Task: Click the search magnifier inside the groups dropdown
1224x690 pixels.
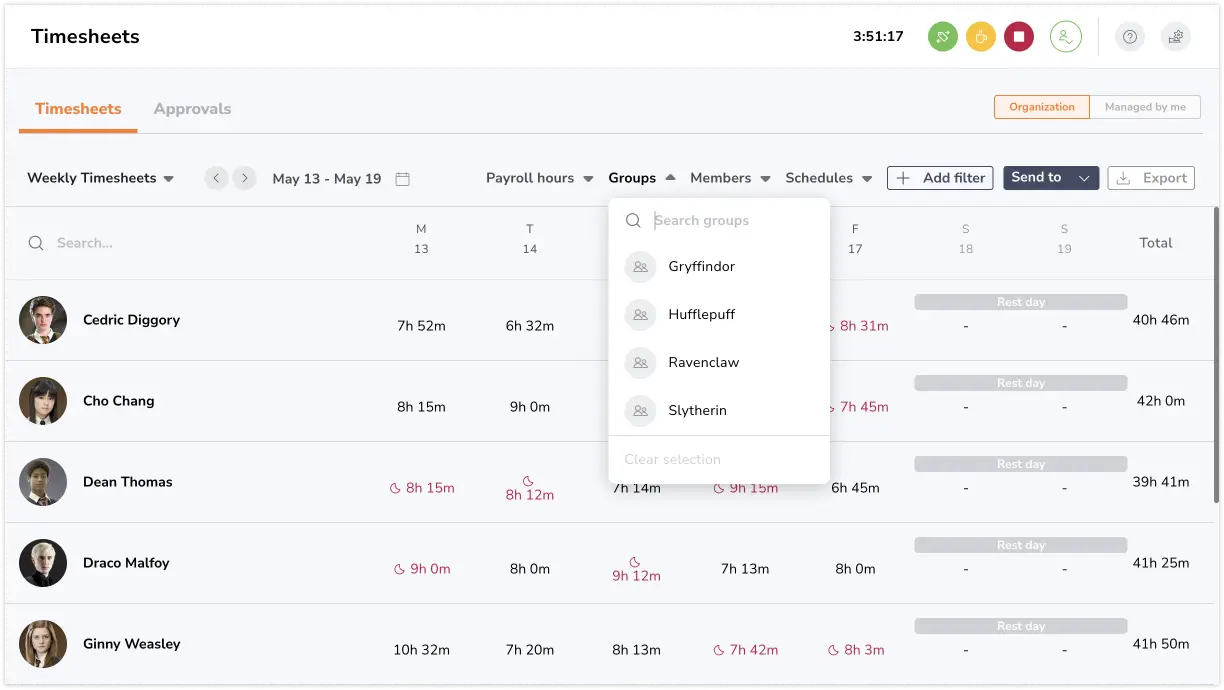Action: (x=633, y=220)
